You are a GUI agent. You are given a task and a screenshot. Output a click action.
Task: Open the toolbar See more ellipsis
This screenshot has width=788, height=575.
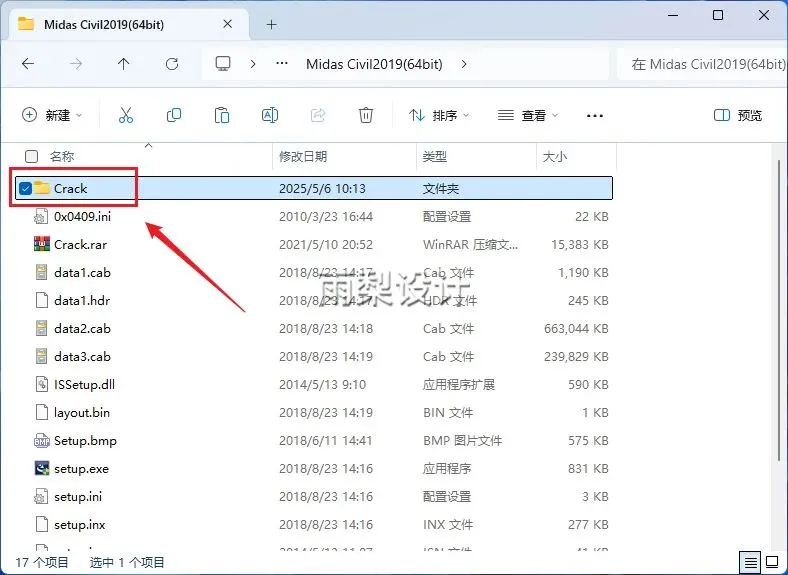(595, 116)
